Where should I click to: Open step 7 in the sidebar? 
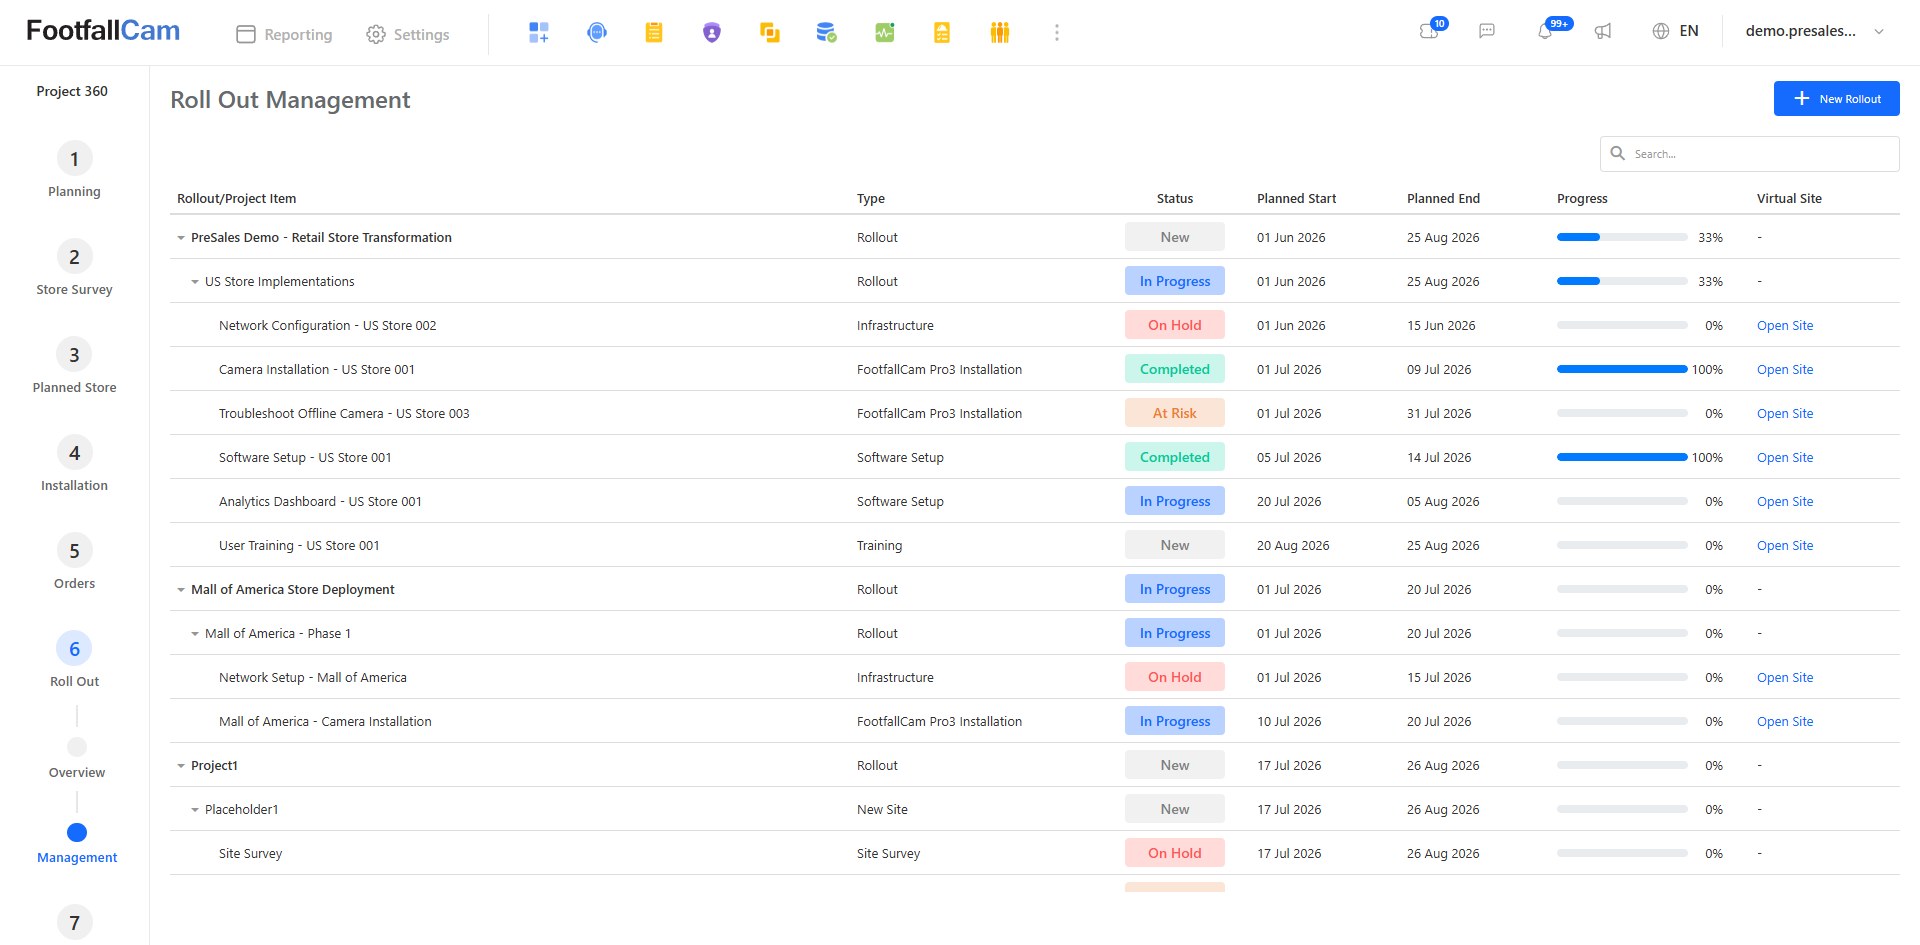click(x=74, y=922)
